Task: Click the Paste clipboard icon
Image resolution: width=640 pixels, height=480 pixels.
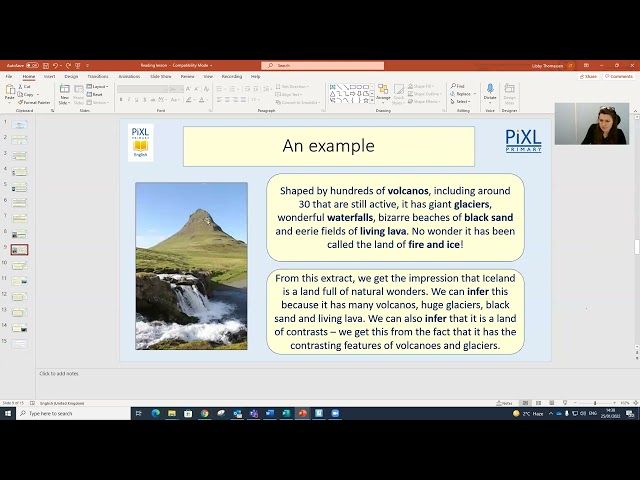Action: tap(9, 91)
